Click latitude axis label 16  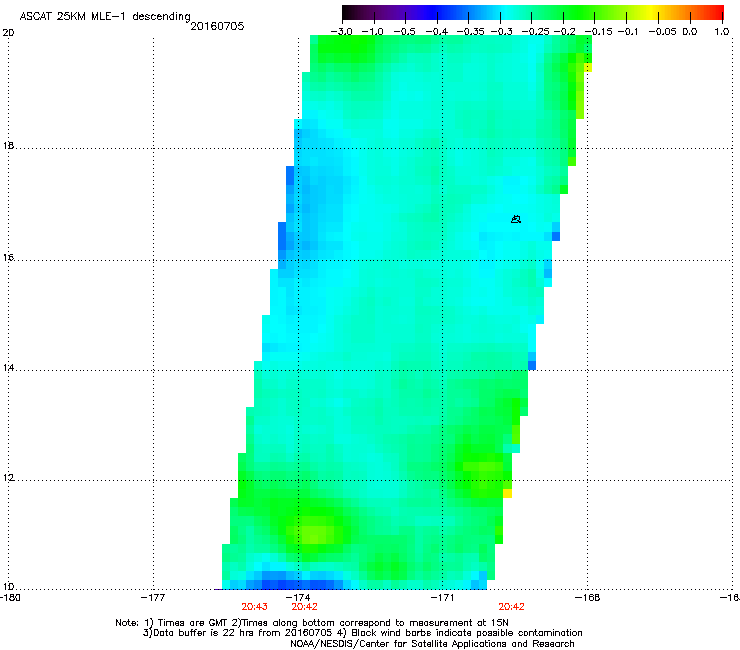pos(8,258)
